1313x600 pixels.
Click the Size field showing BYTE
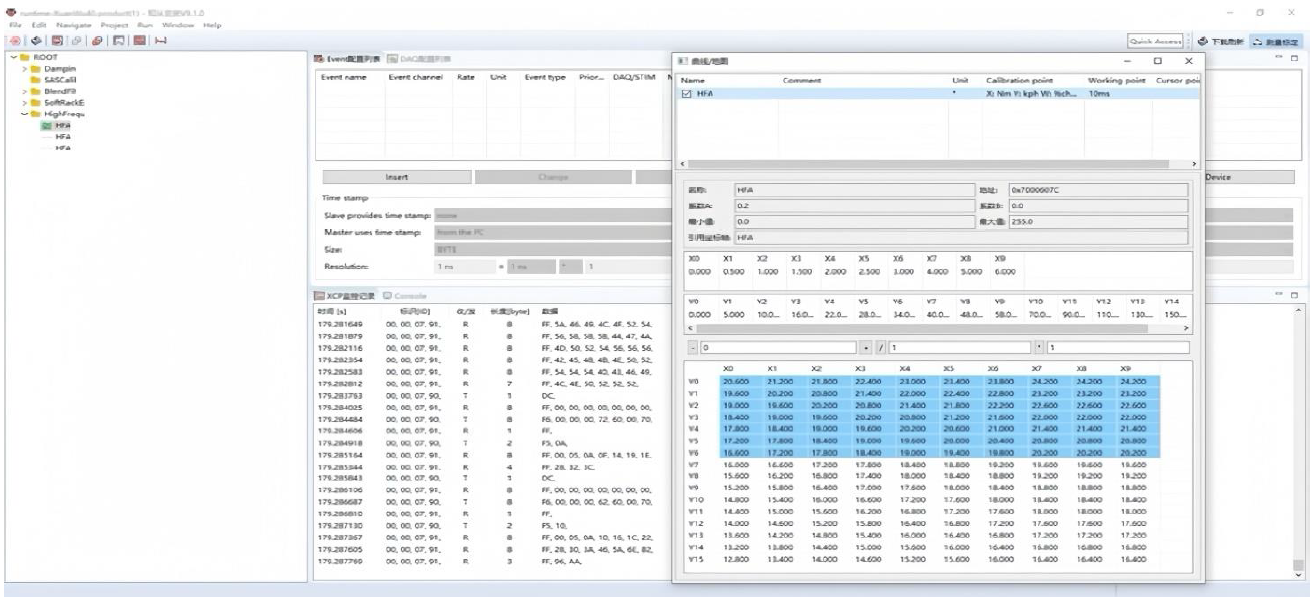pos(552,249)
